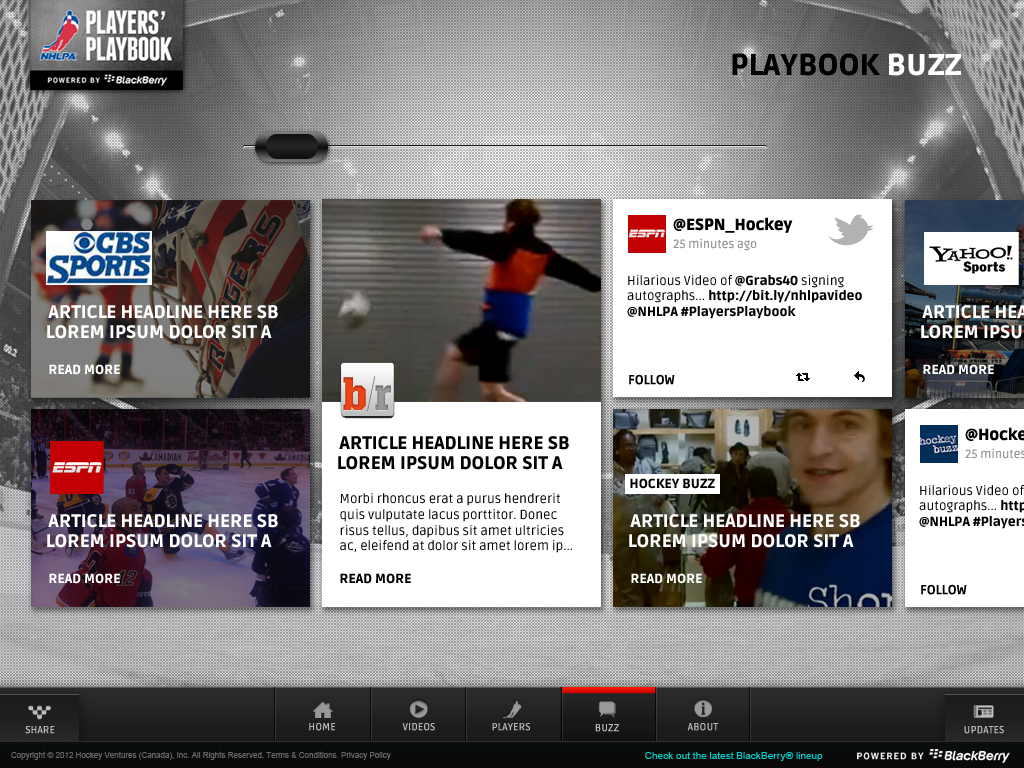
Task: Click the Hockey Buzz article headline
Action: tap(744, 531)
